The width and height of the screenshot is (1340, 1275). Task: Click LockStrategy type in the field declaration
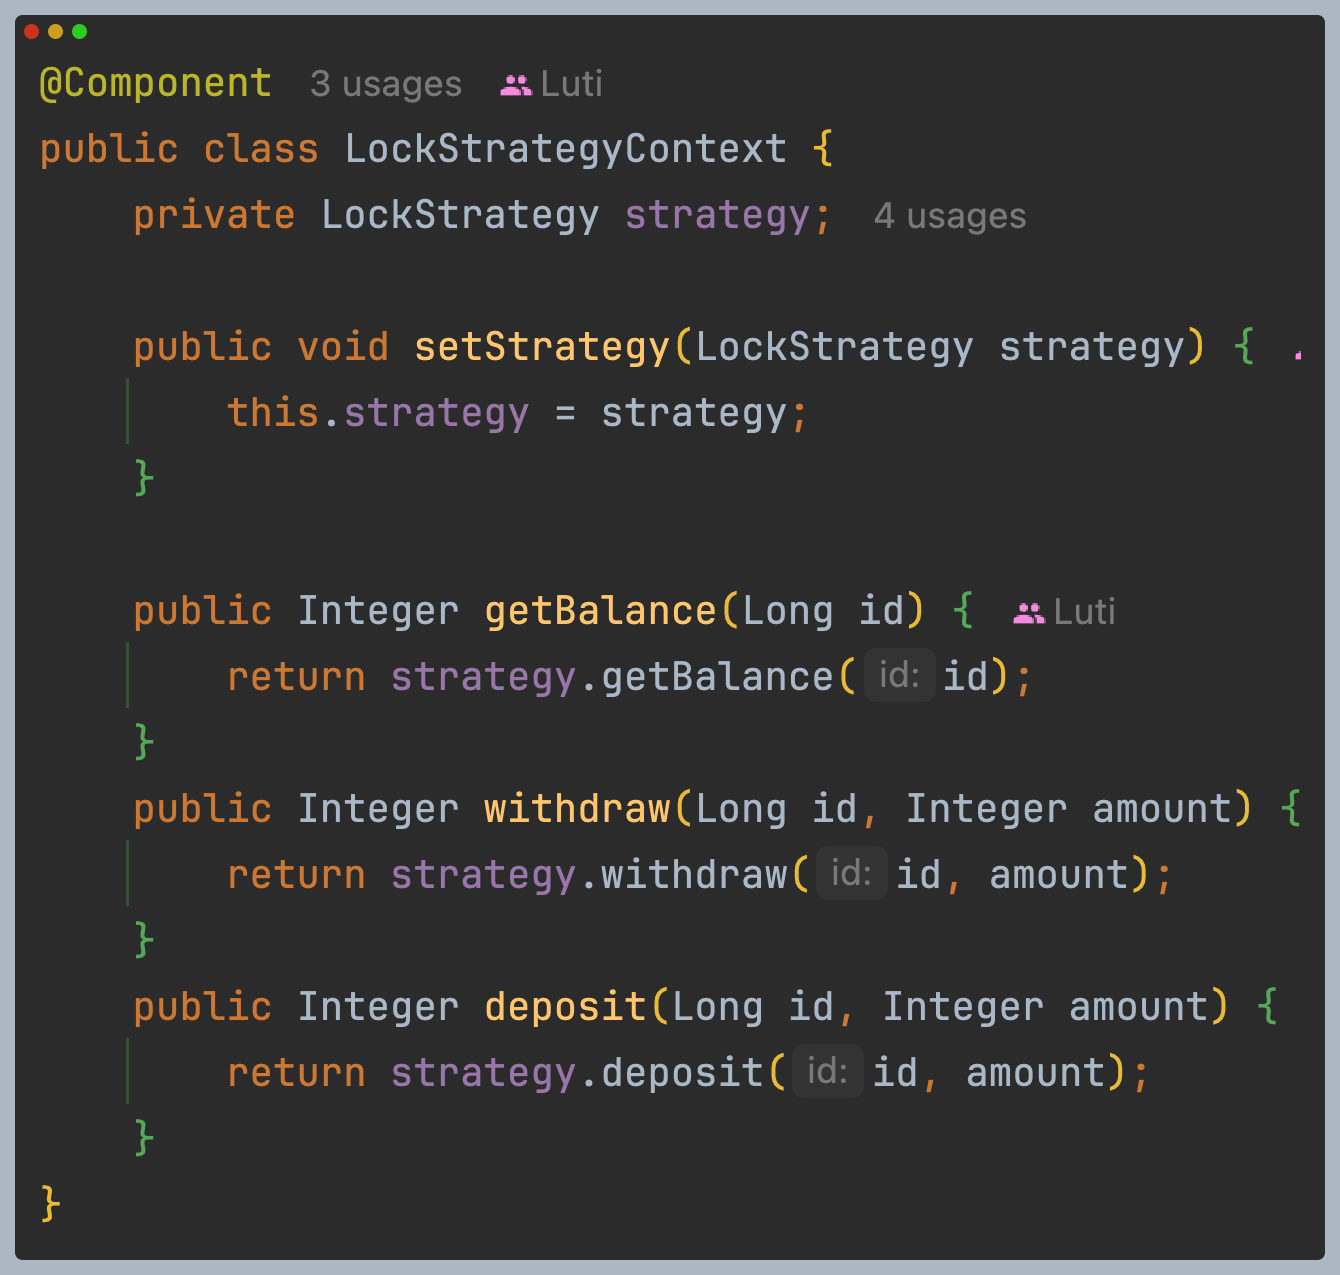[460, 215]
